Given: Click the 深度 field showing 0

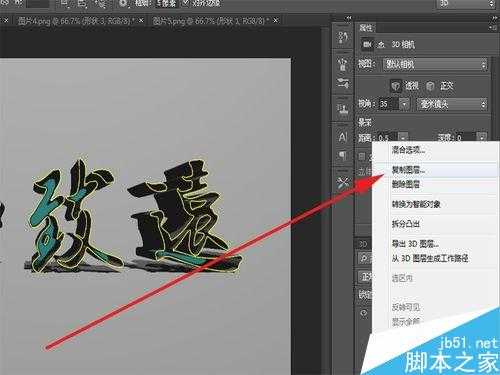Looking at the screenshot, I should point(466,137).
